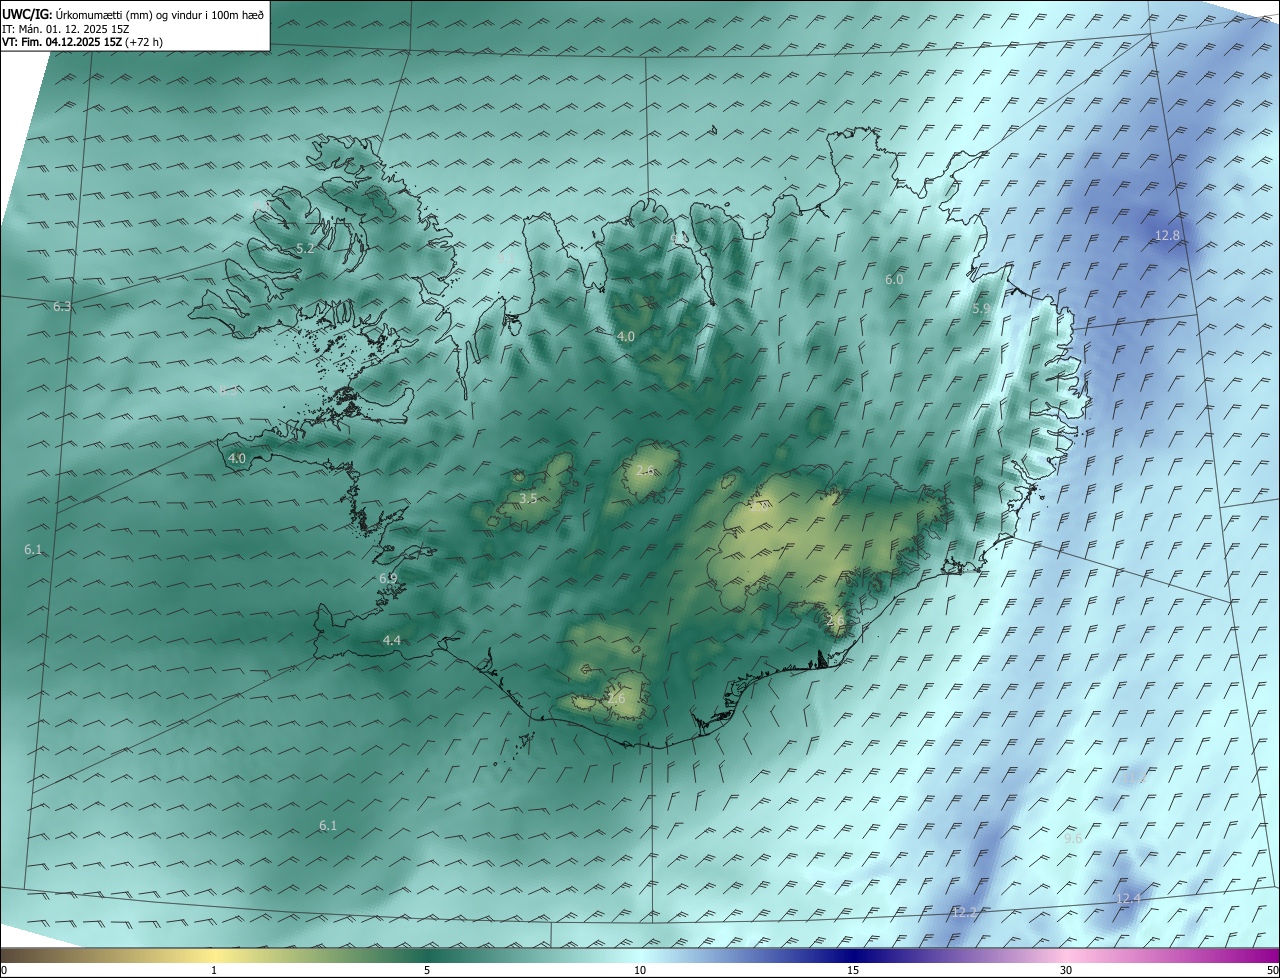1280x978 pixels.
Task: Click the 5.9 value near the east coast
Action: click(981, 309)
